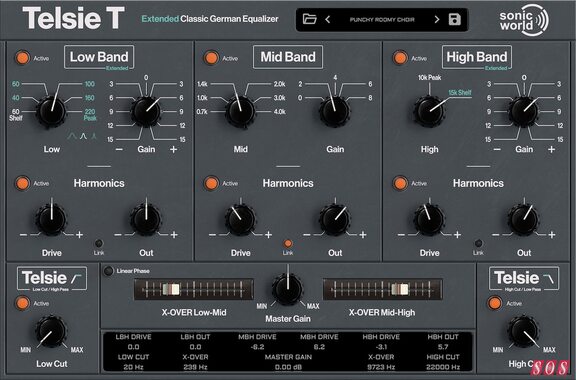The image size is (576, 380).
Task: Select the 10k Peak high frequency option
Action: pyautogui.click(x=429, y=78)
